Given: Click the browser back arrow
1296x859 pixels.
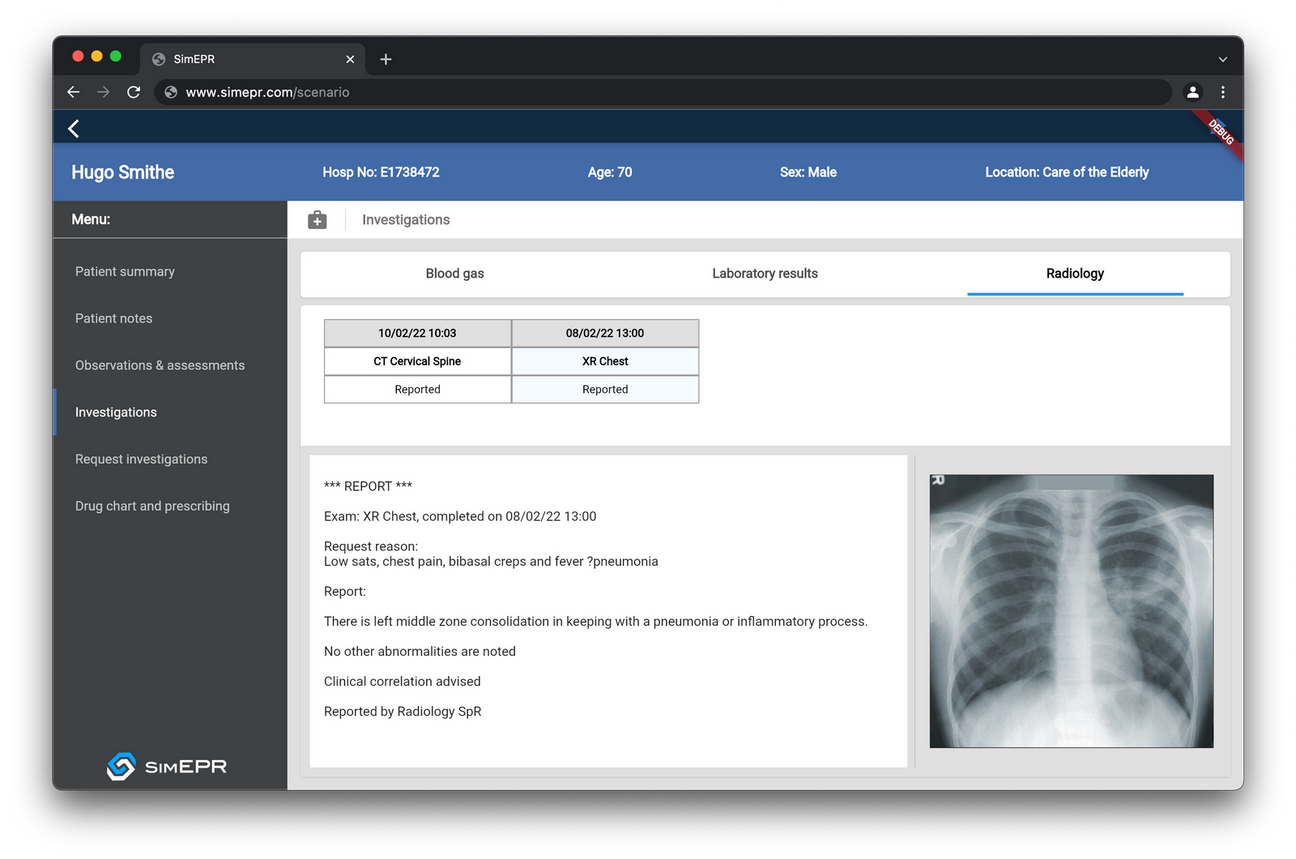Looking at the screenshot, I should click(73, 92).
